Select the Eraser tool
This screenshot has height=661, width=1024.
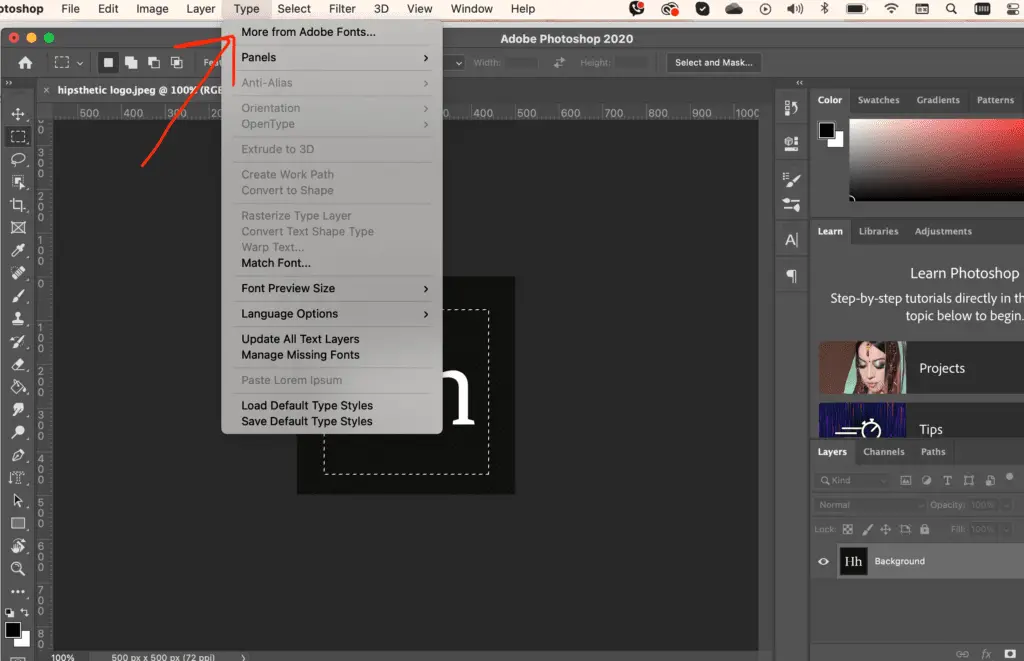click(x=18, y=364)
